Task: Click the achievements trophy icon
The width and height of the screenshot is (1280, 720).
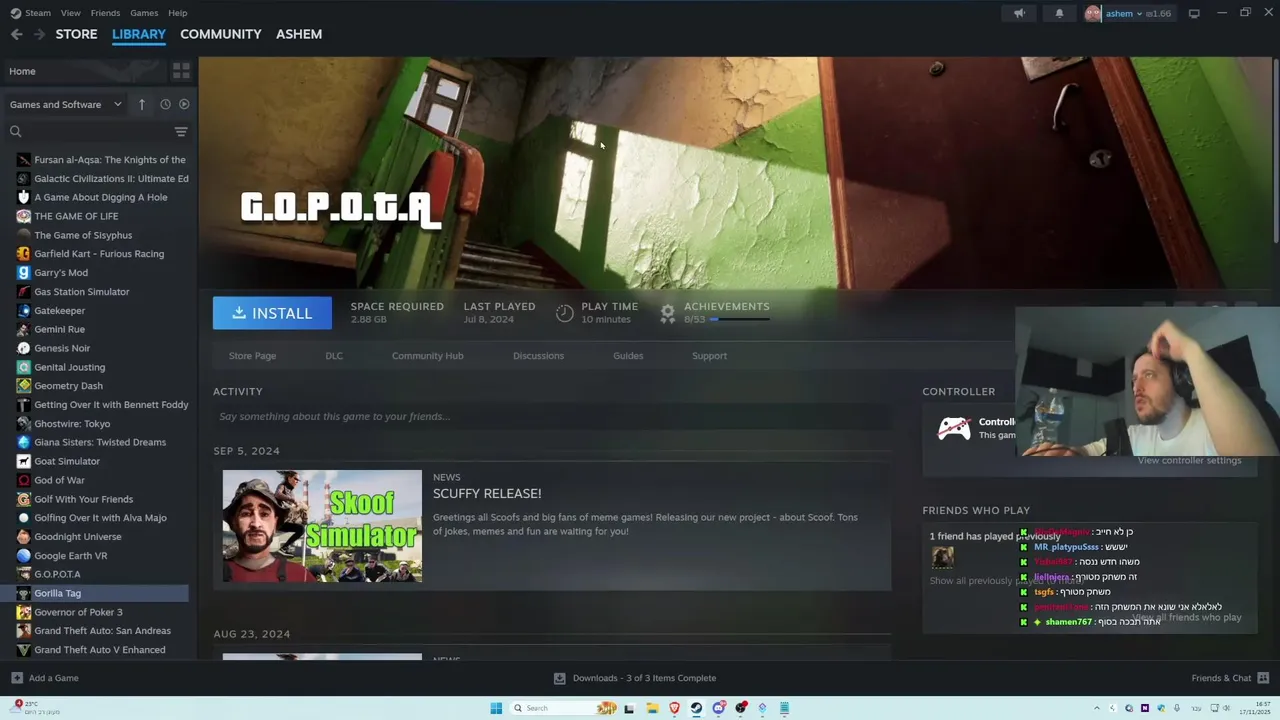Action: (668, 313)
